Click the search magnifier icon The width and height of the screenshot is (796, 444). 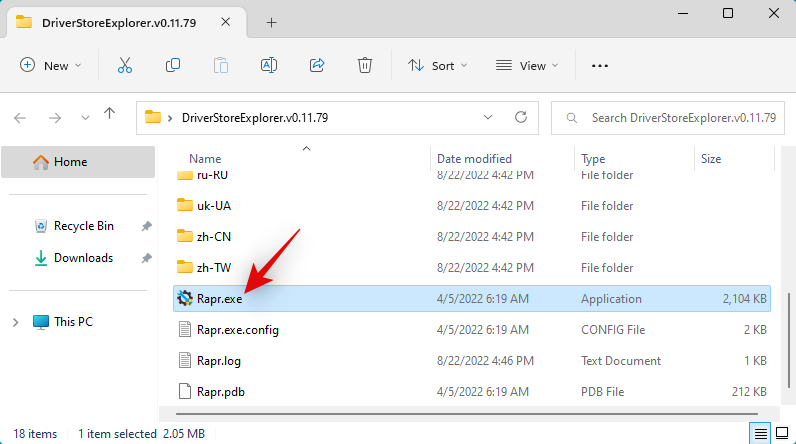572,118
